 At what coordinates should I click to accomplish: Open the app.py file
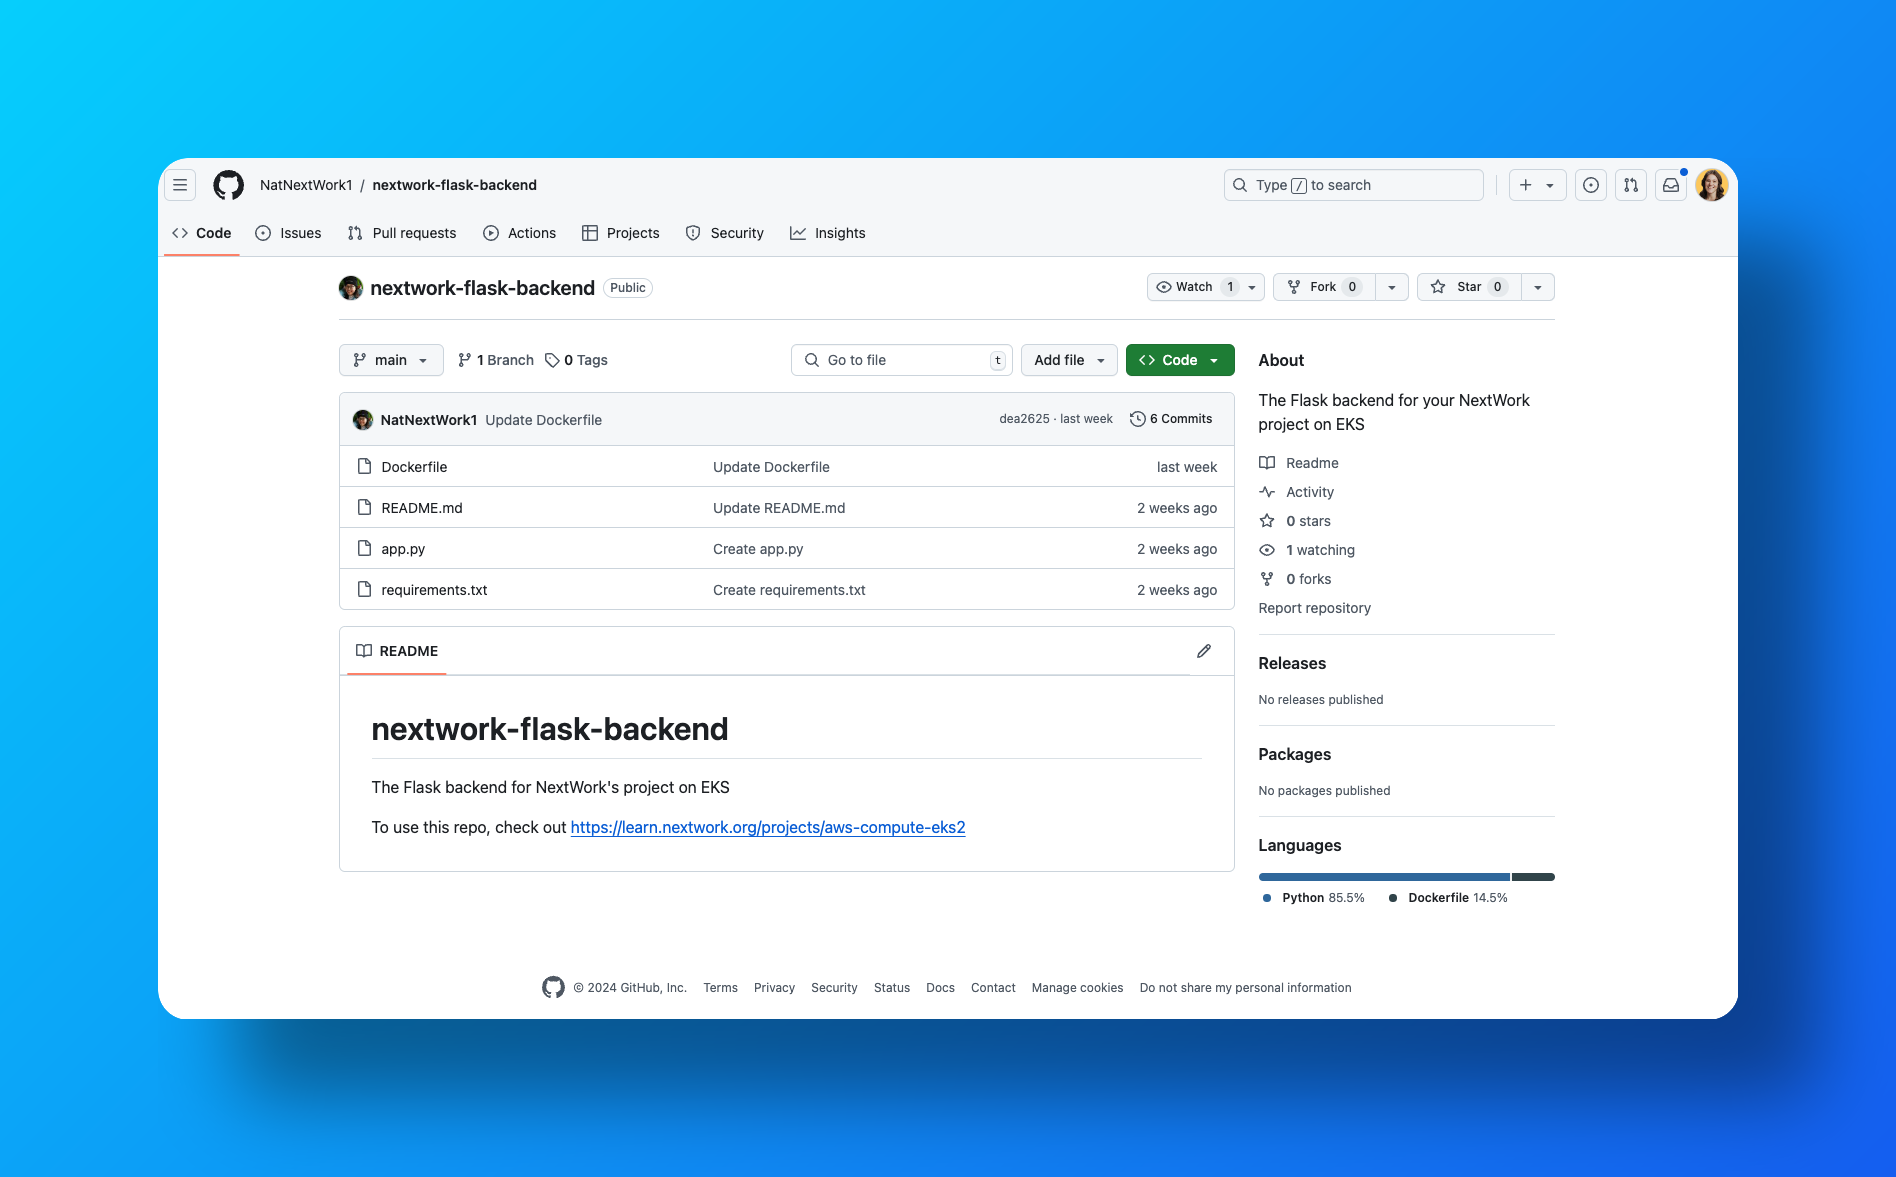[403, 549]
